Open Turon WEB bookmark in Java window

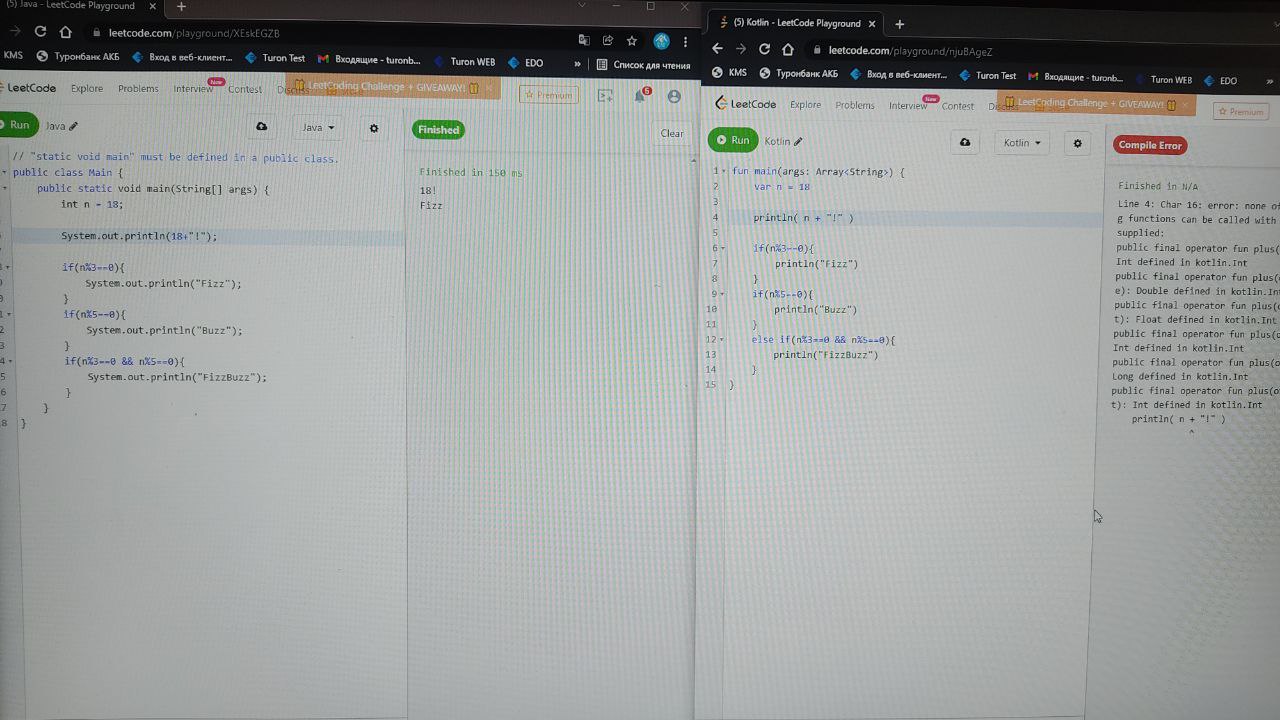point(465,61)
